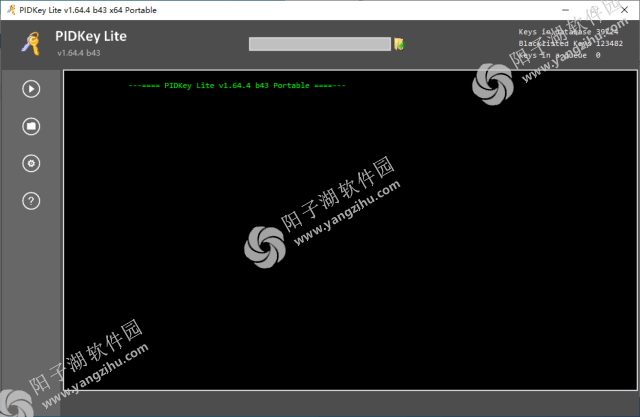Open the folder sidebar icon

coord(31,126)
